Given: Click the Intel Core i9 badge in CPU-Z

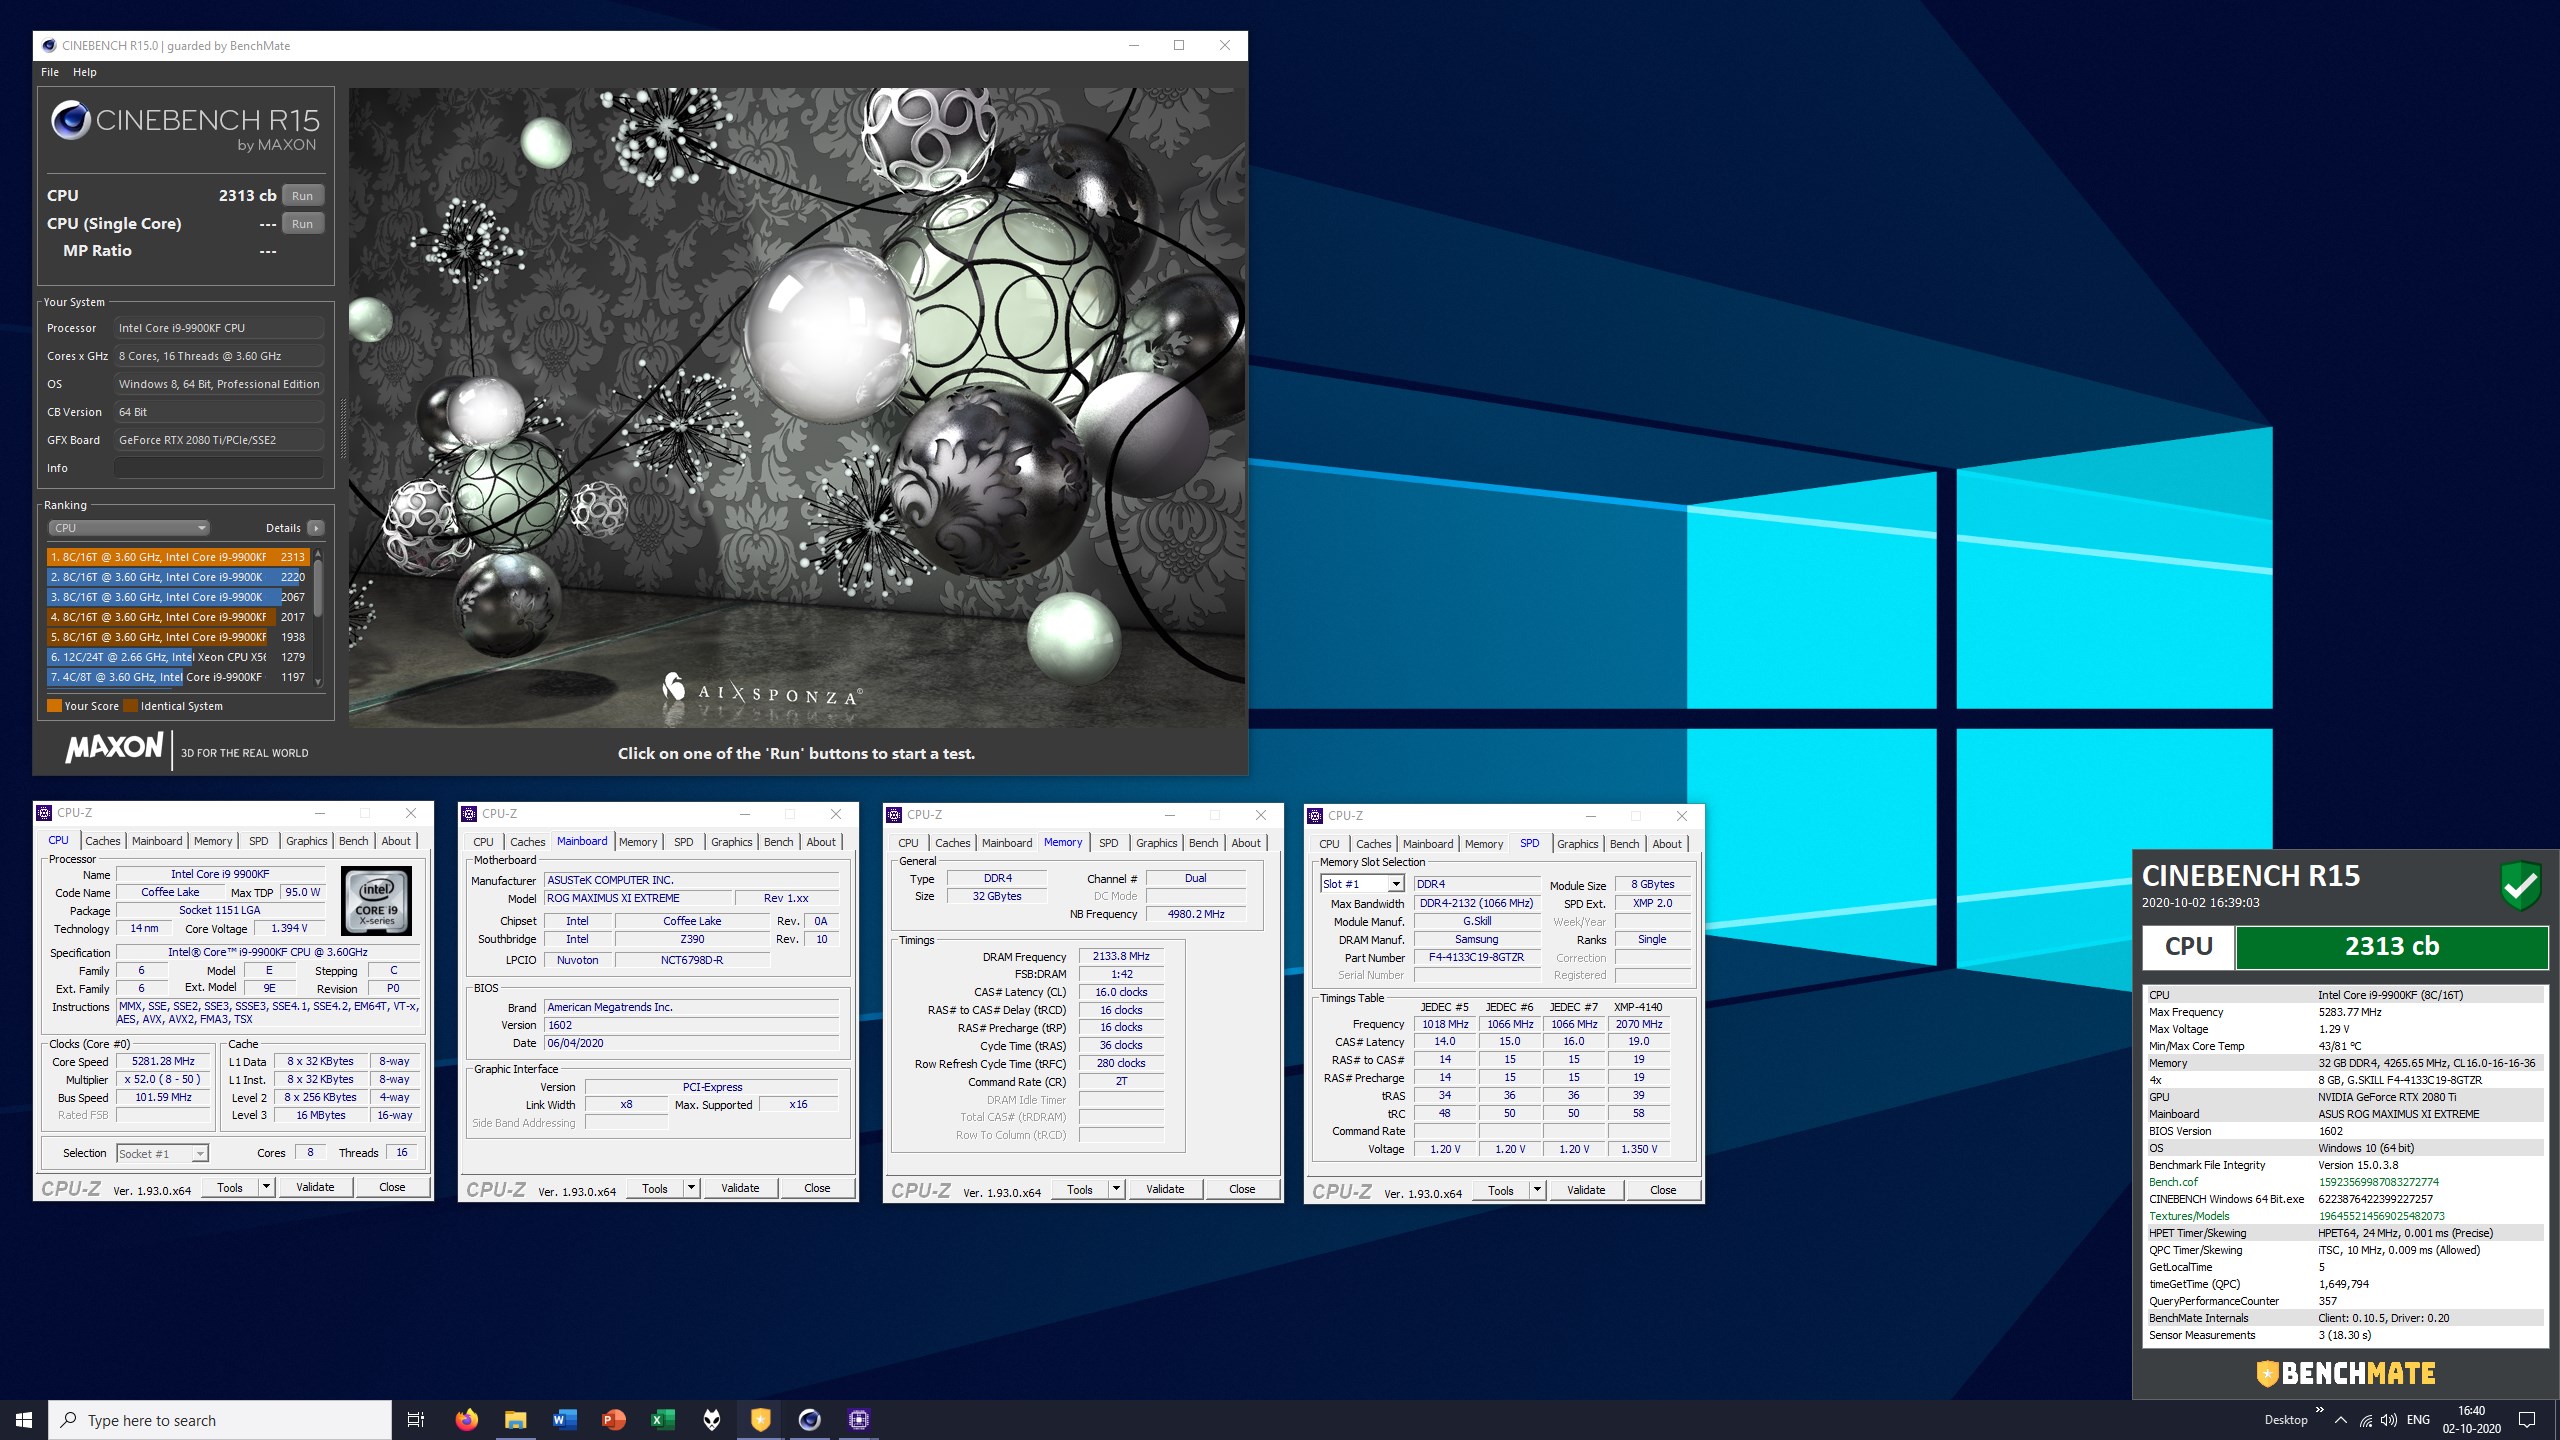Looking at the screenshot, I should coord(377,901).
